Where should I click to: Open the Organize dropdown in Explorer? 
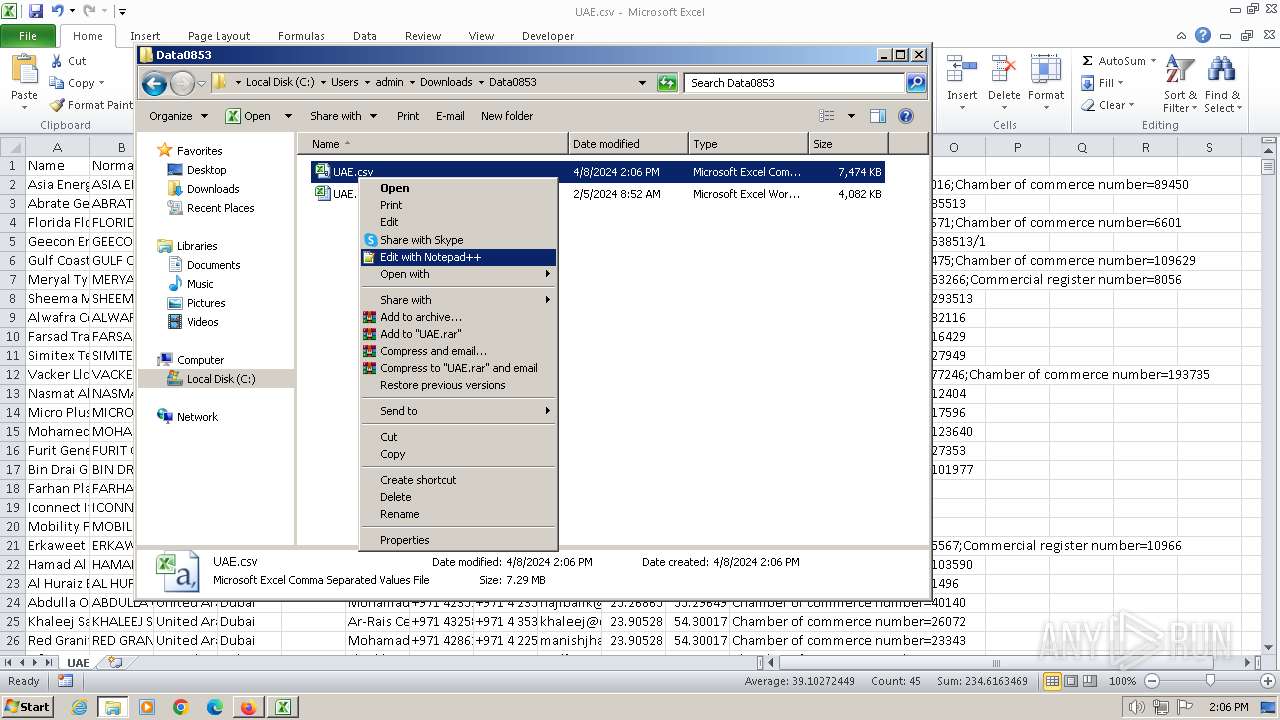pos(178,116)
